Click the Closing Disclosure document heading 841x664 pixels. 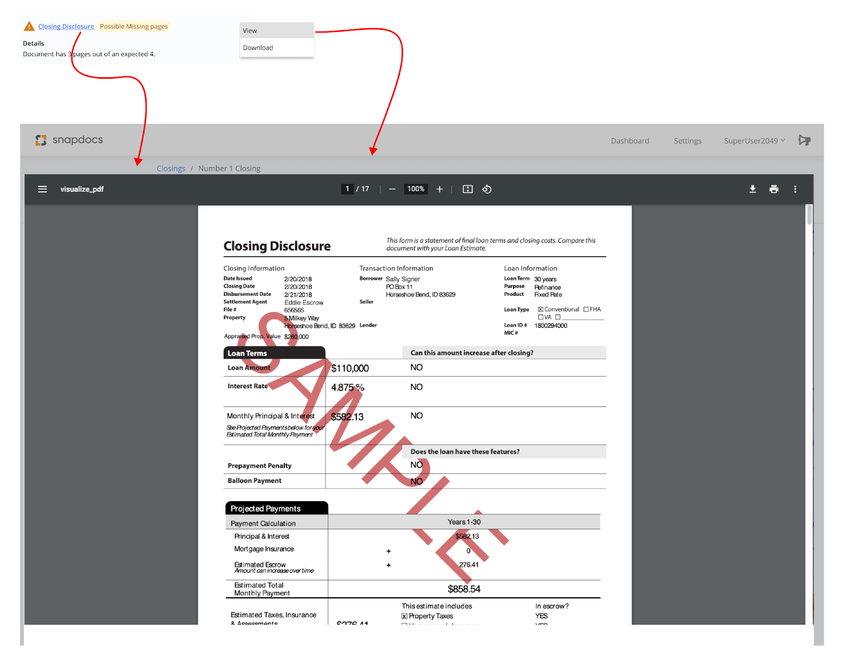tap(277, 246)
